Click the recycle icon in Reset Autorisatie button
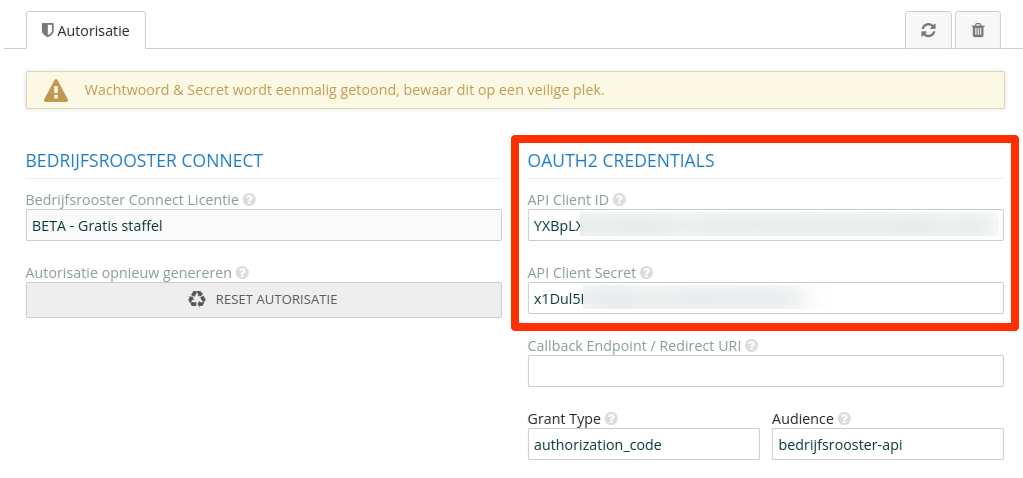Viewport: 1023px width, 478px height. (196, 300)
